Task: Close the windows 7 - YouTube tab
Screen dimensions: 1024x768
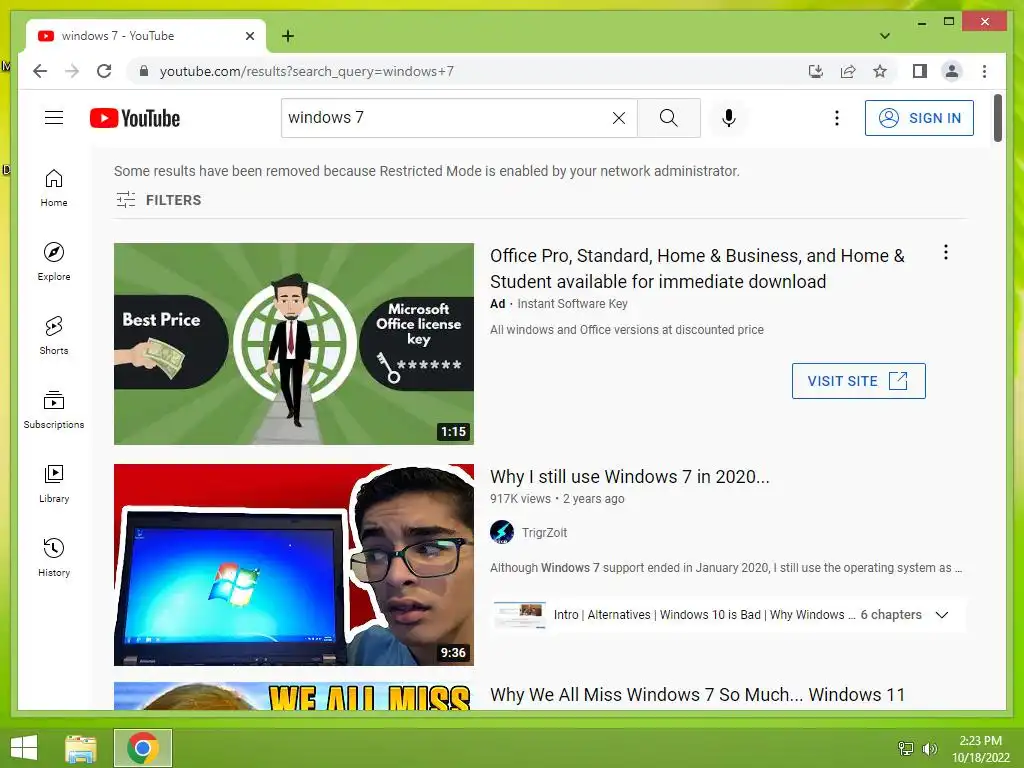Action: coord(249,36)
